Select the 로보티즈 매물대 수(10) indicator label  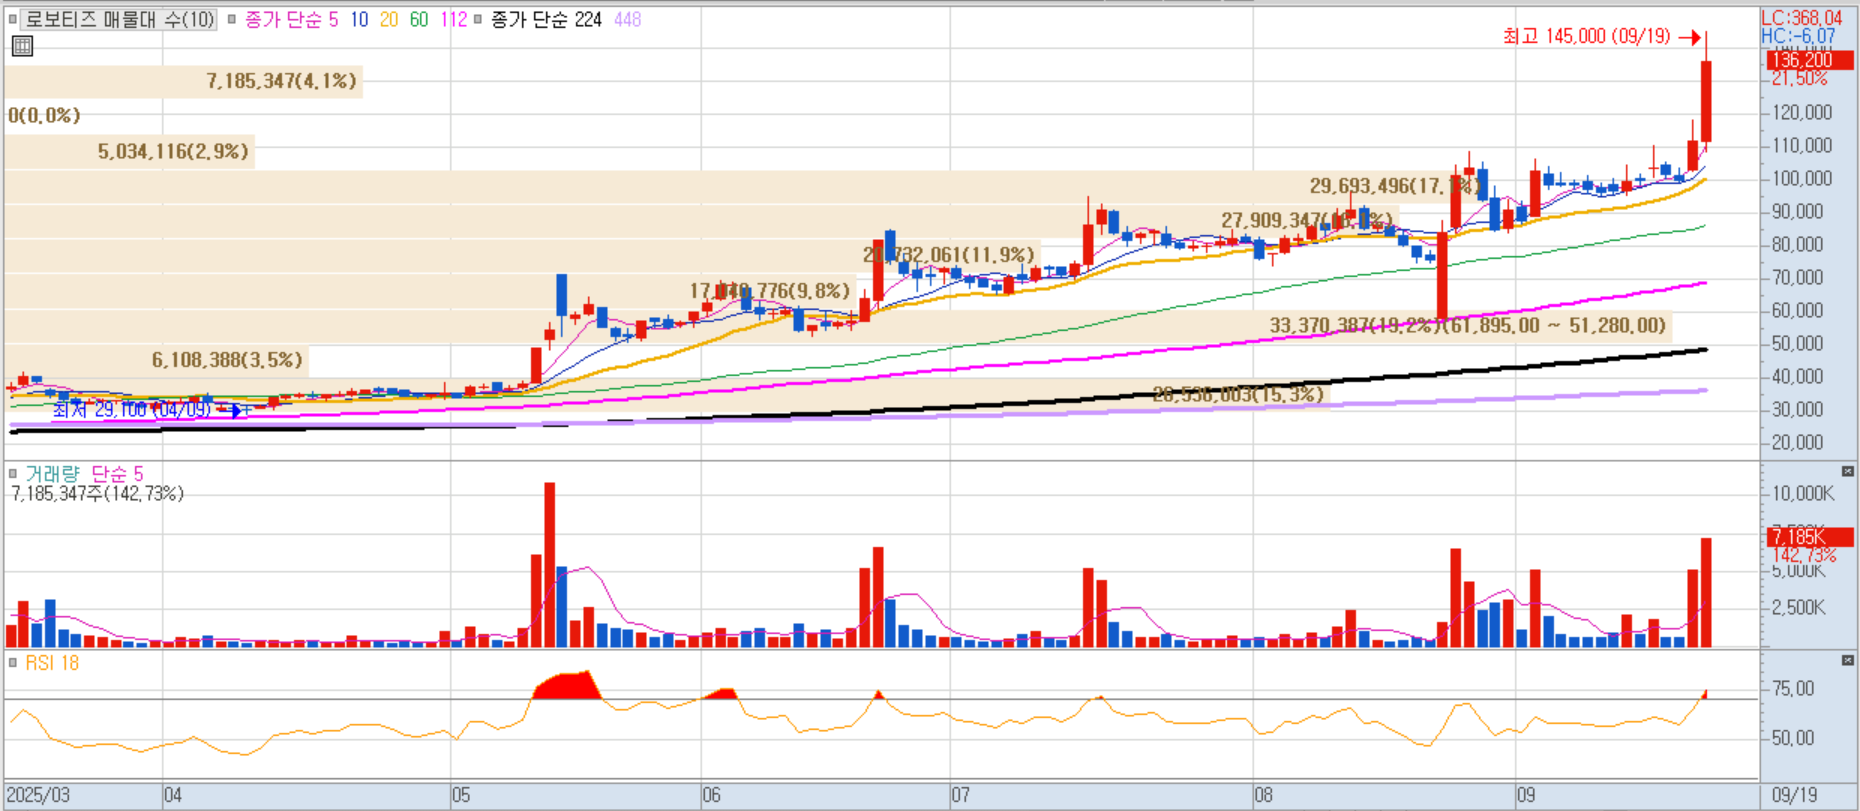[119, 19]
